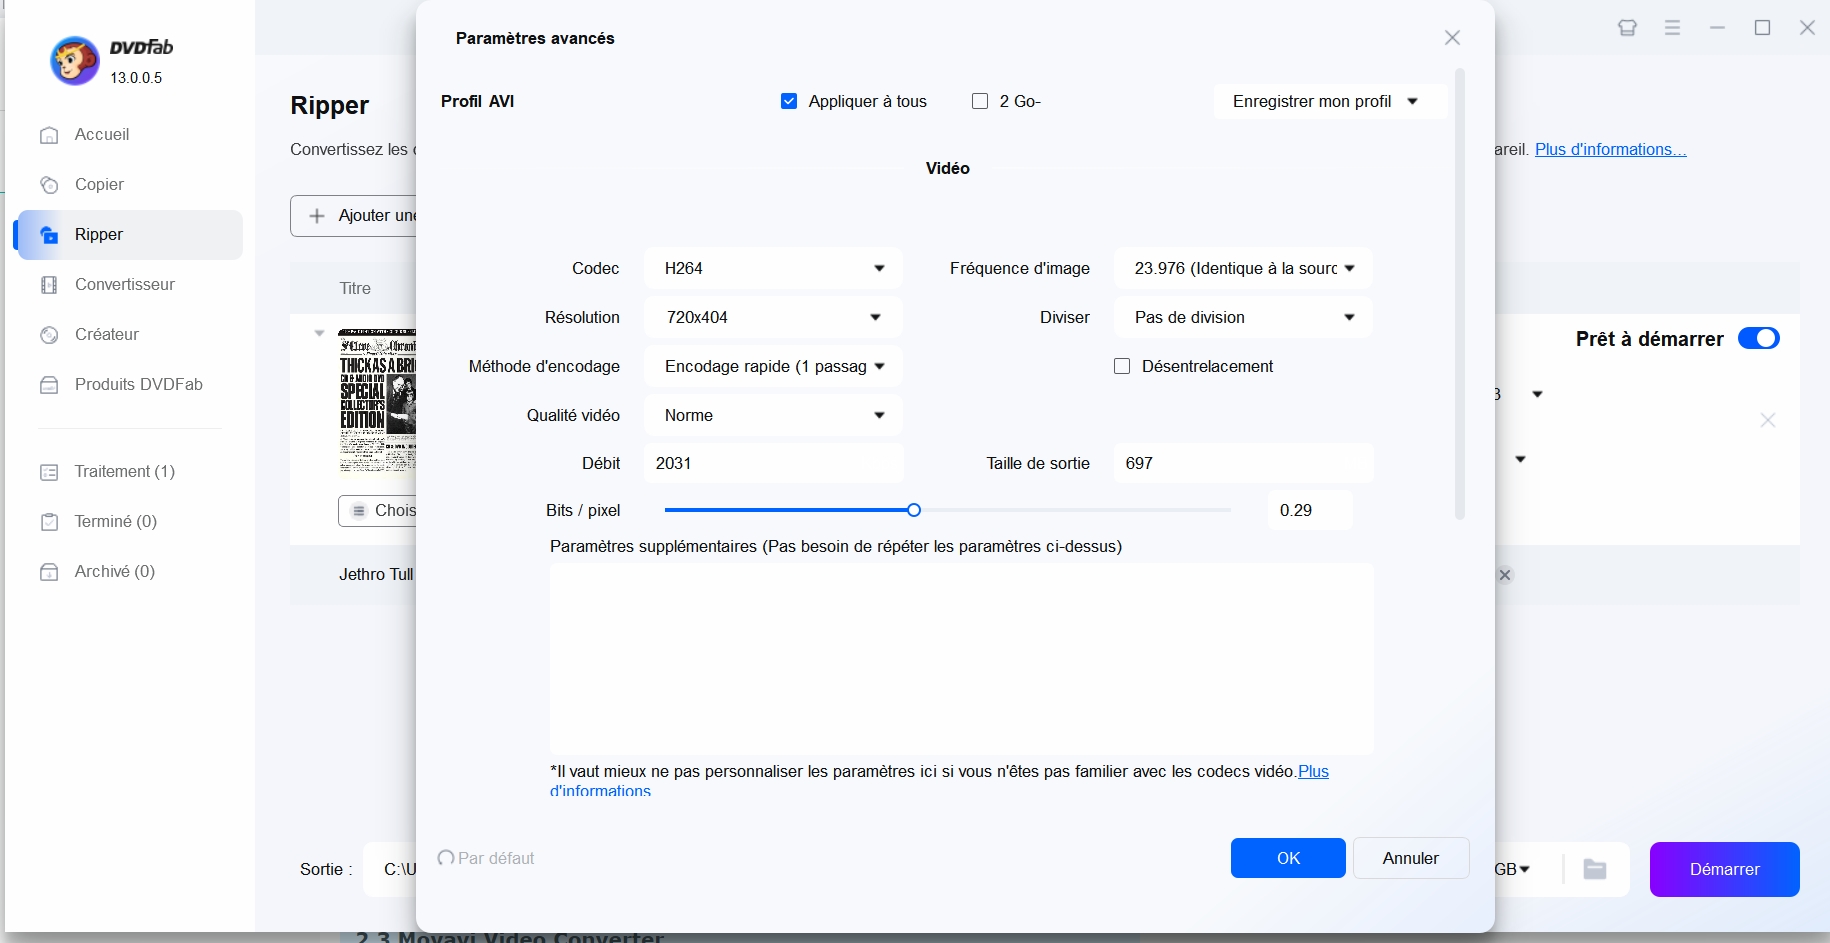Click the circled X beside Jethro Tull row
1830x943 pixels.
pyautogui.click(x=1505, y=575)
